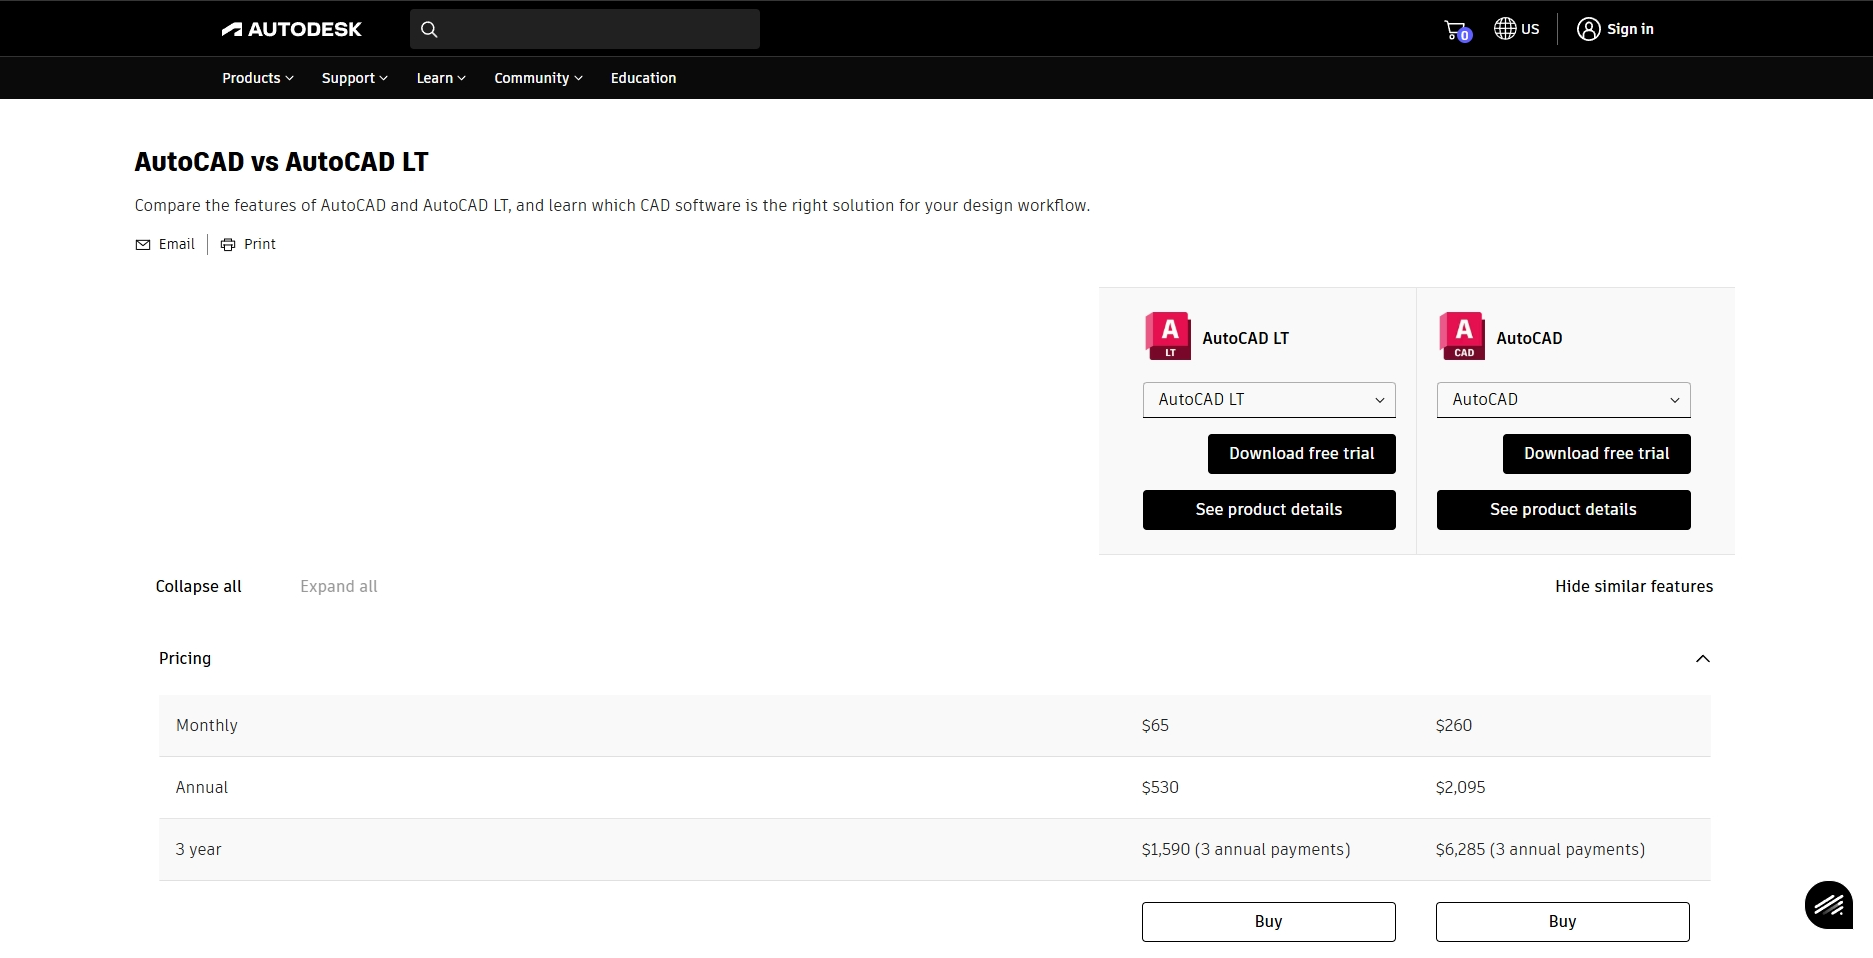The width and height of the screenshot is (1873, 958).
Task: See product details for AutoCAD
Action: point(1563,510)
